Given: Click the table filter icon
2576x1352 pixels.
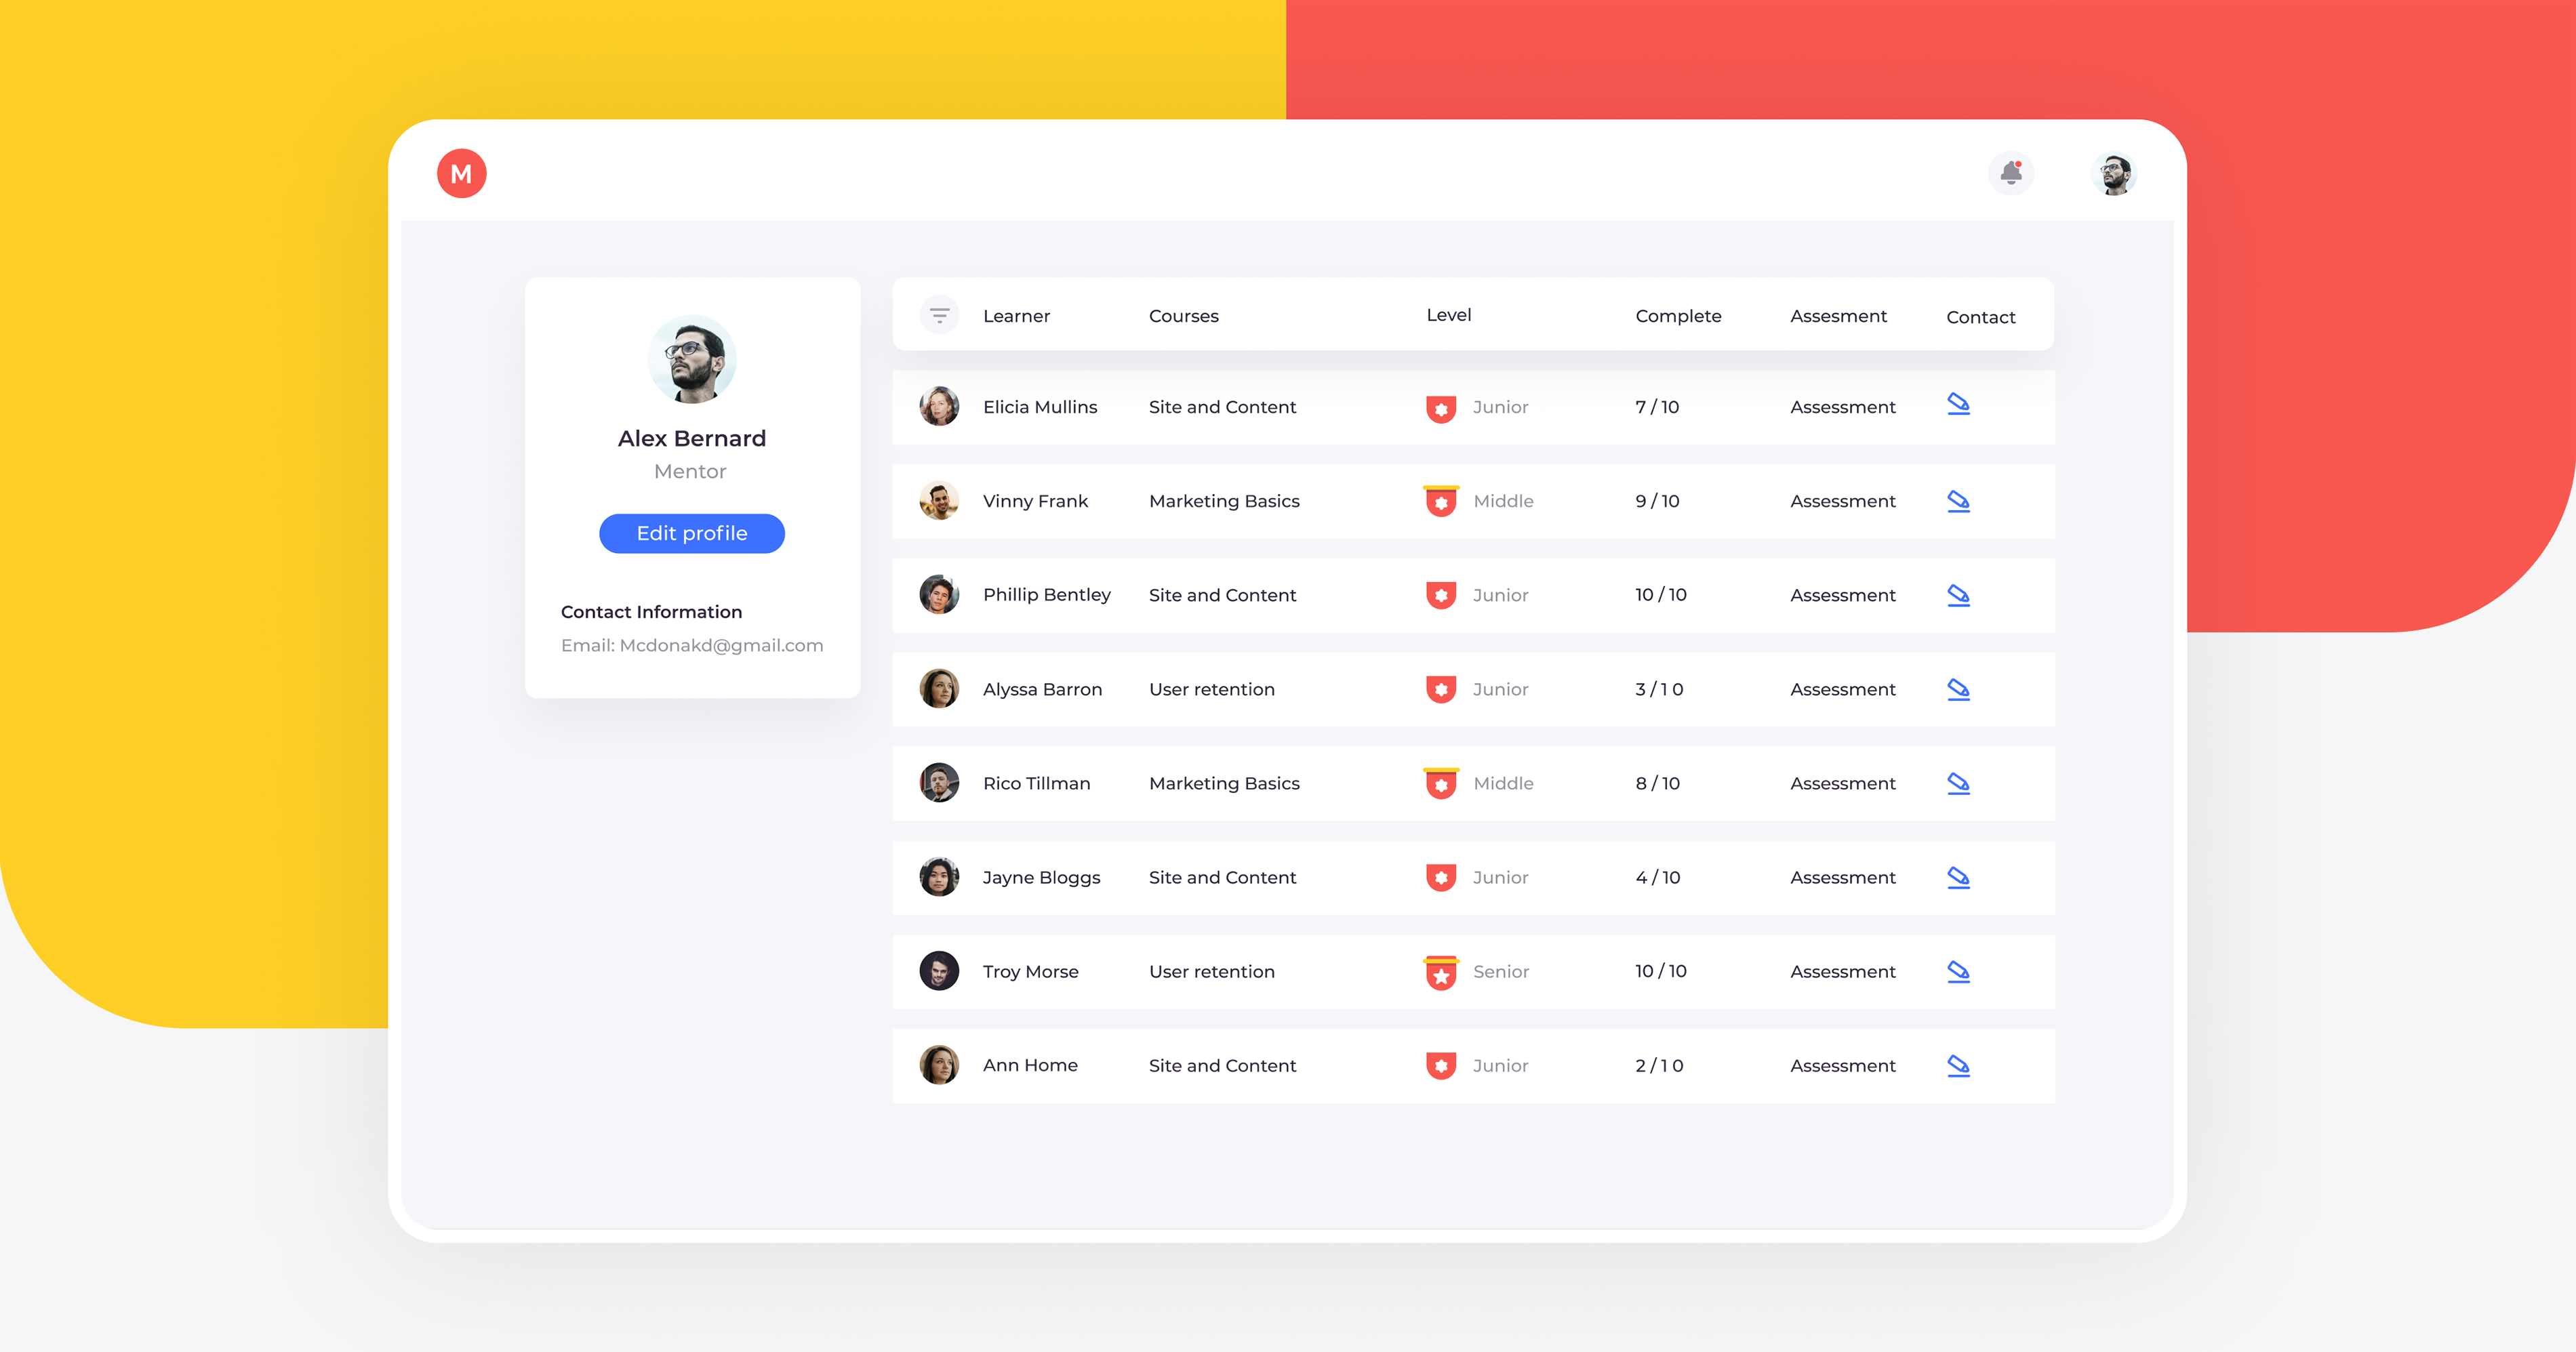Looking at the screenshot, I should (939, 316).
